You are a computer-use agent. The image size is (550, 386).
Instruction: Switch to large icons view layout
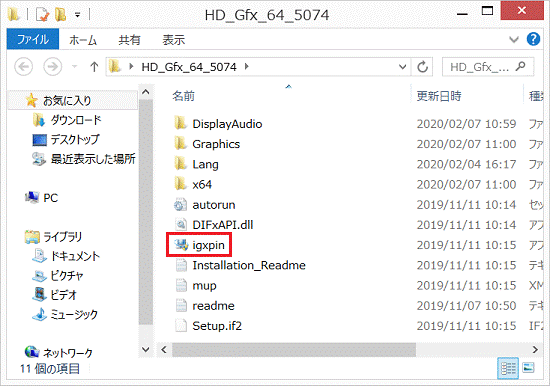[x=528, y=368]
